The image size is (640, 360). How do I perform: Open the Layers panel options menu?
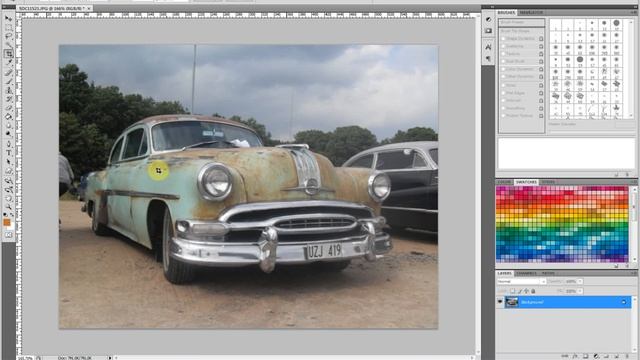tap(633, 273)
